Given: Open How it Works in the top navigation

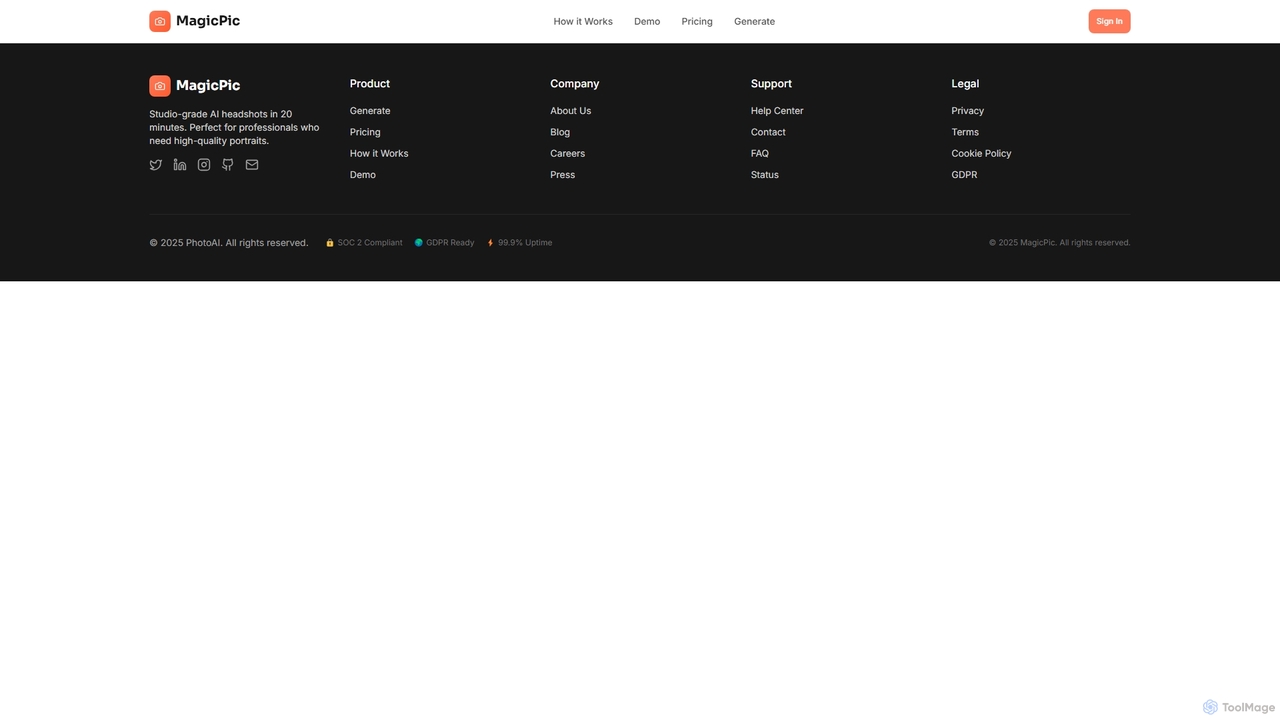Looking at the screenshot, I should [583, 21].
